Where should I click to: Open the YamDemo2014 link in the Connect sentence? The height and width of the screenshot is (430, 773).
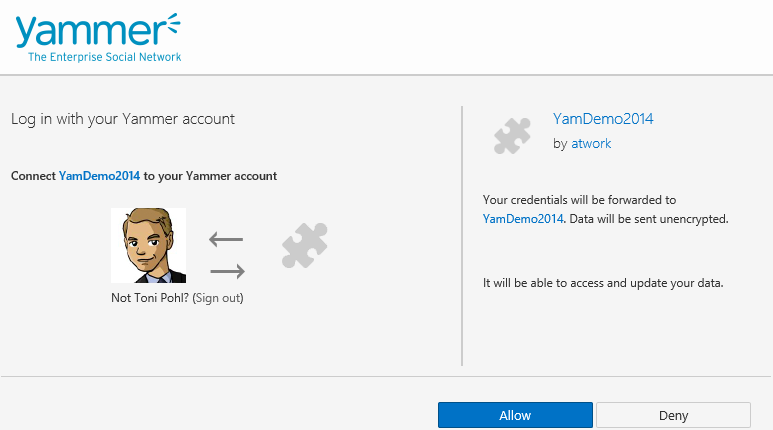[x=99, y=176]
